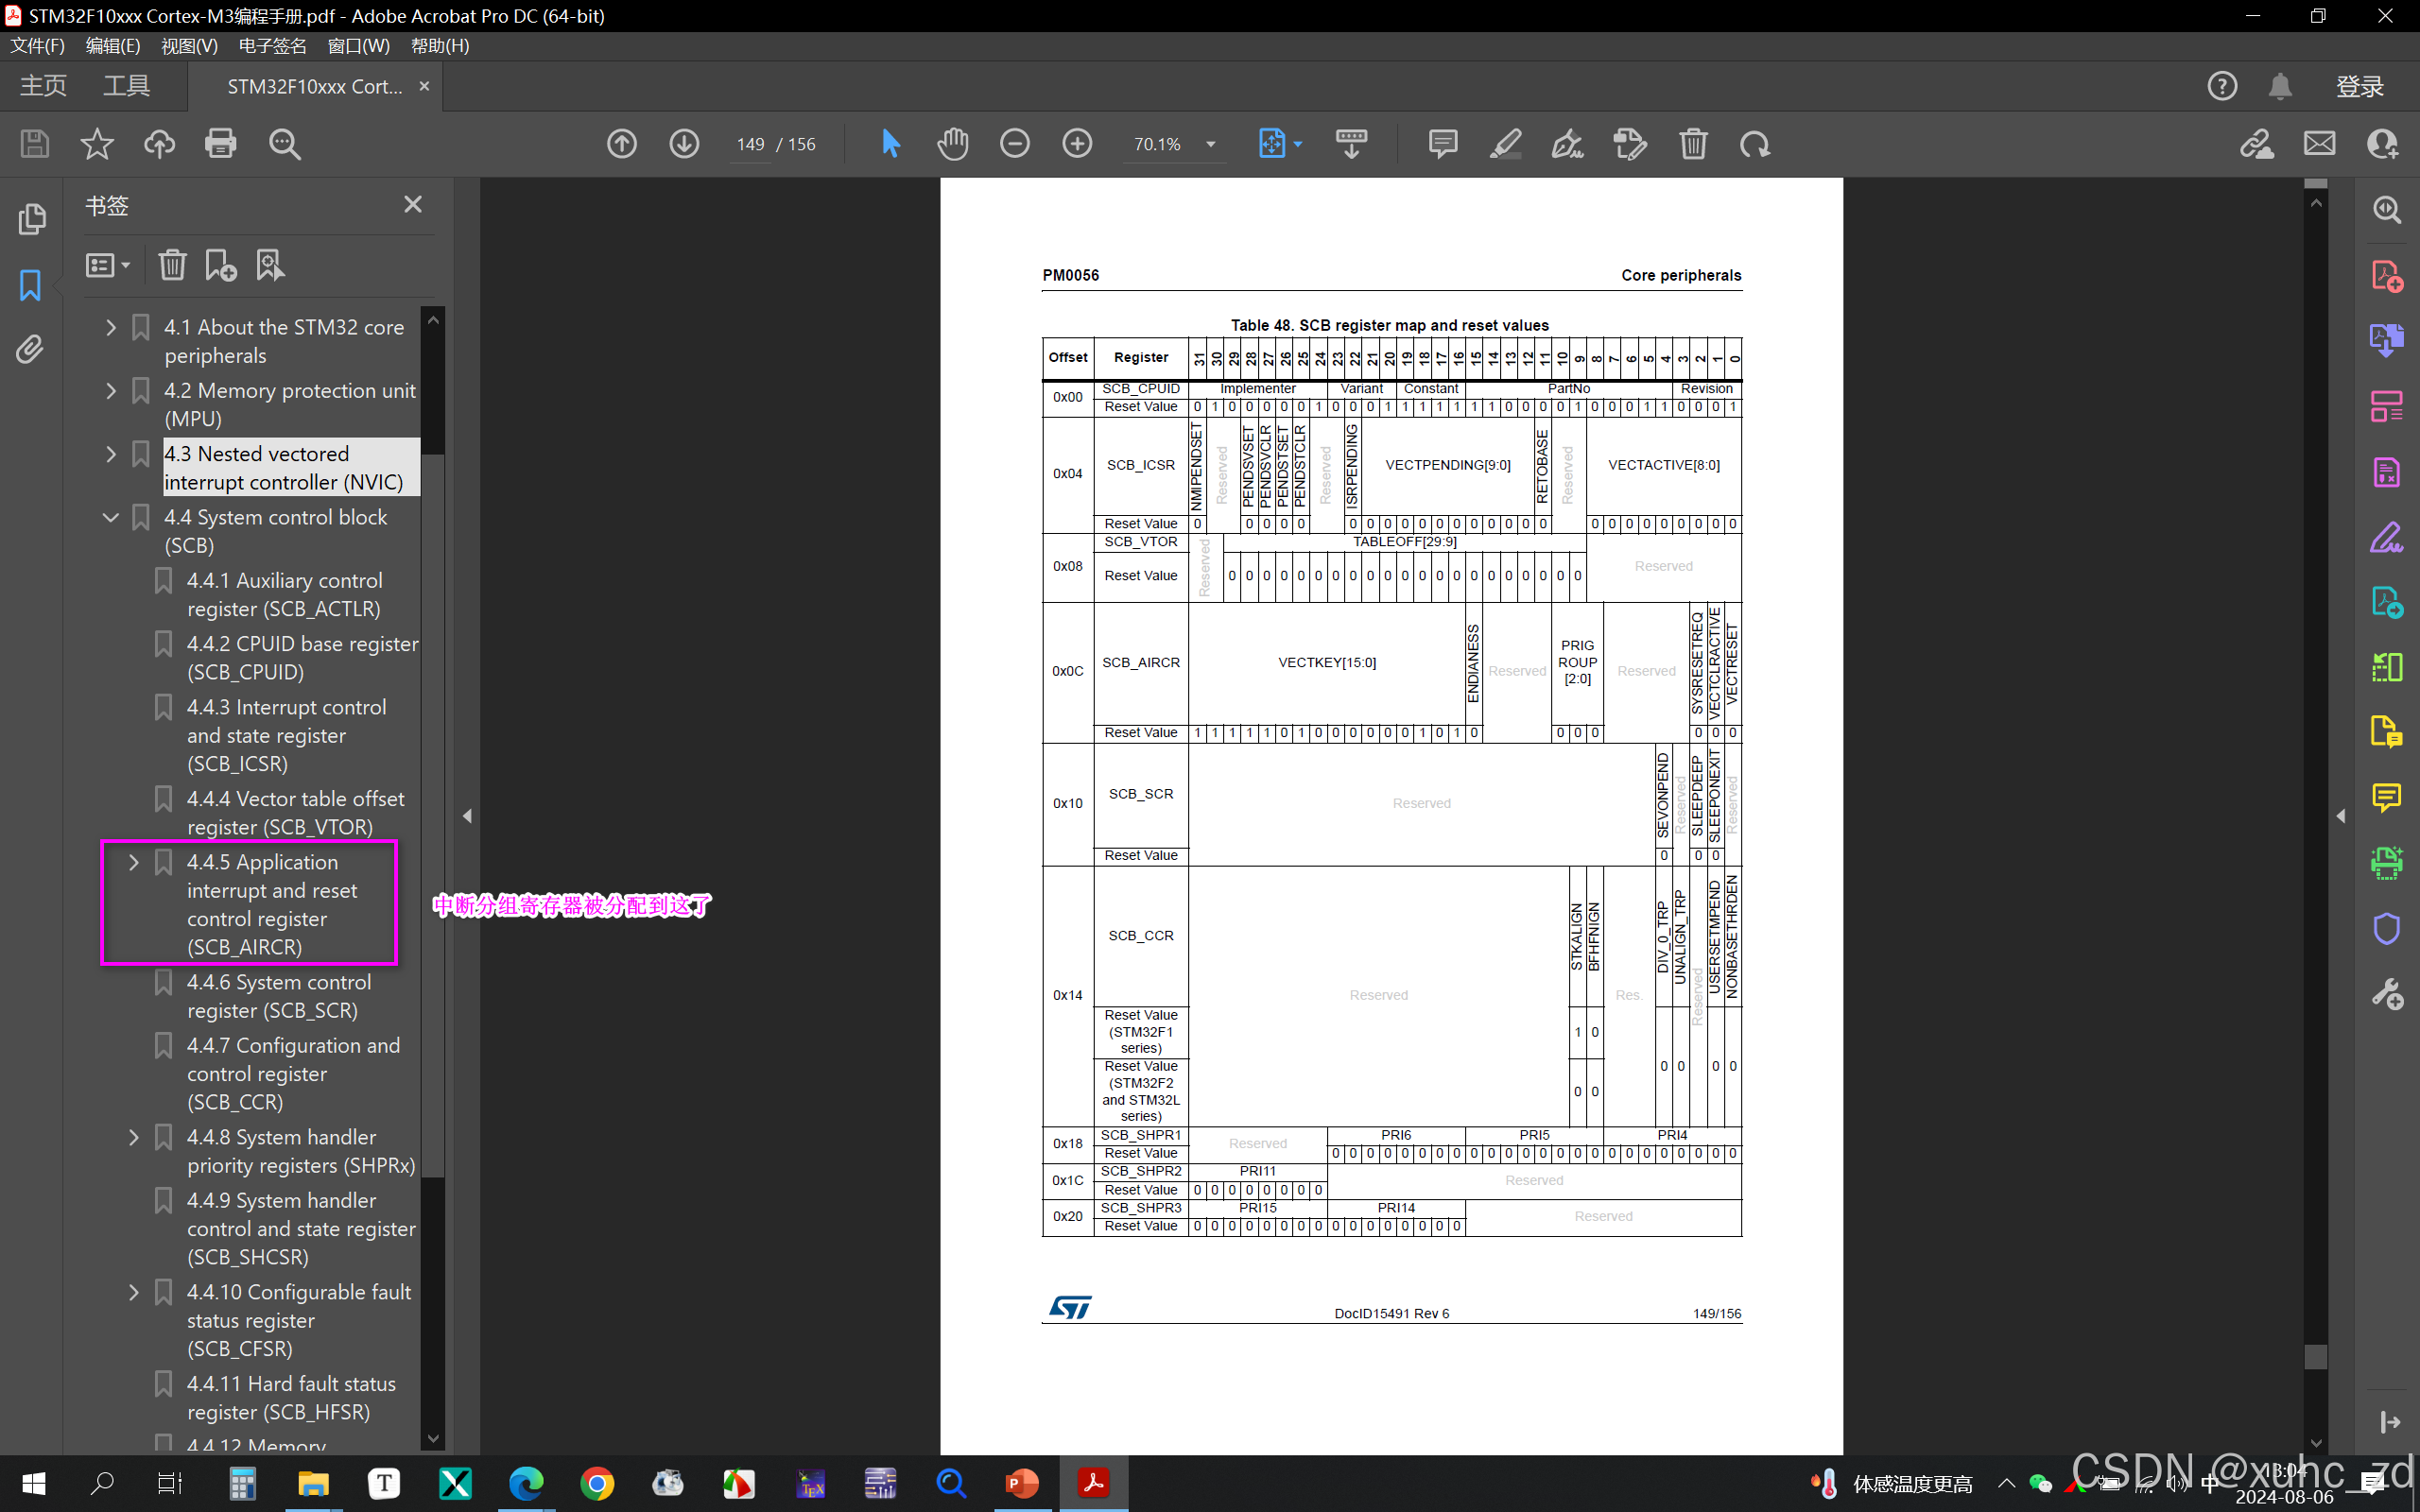Open the page thumbnails panel
This screenshot has height=1512, width=2420.
31,219
